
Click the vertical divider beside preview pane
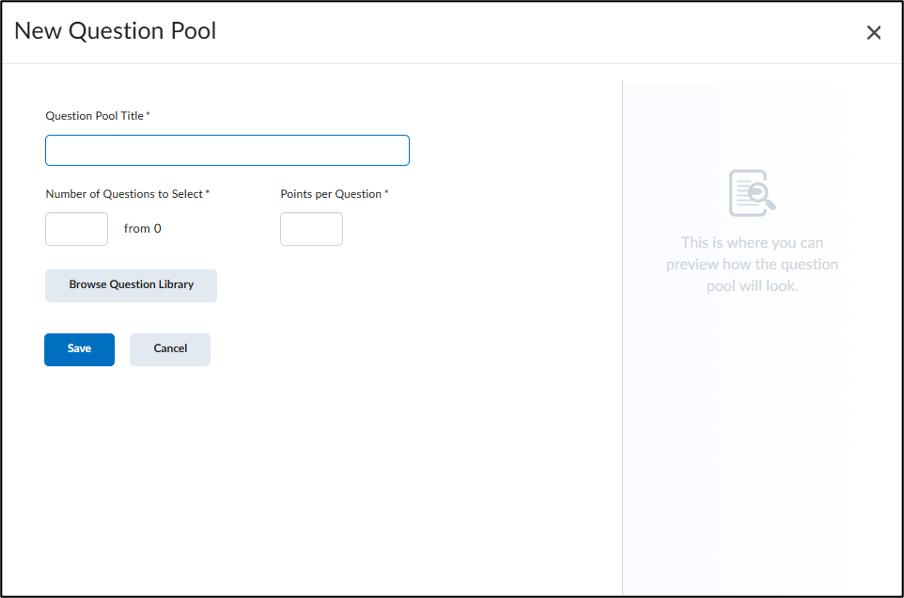point(623,337)
